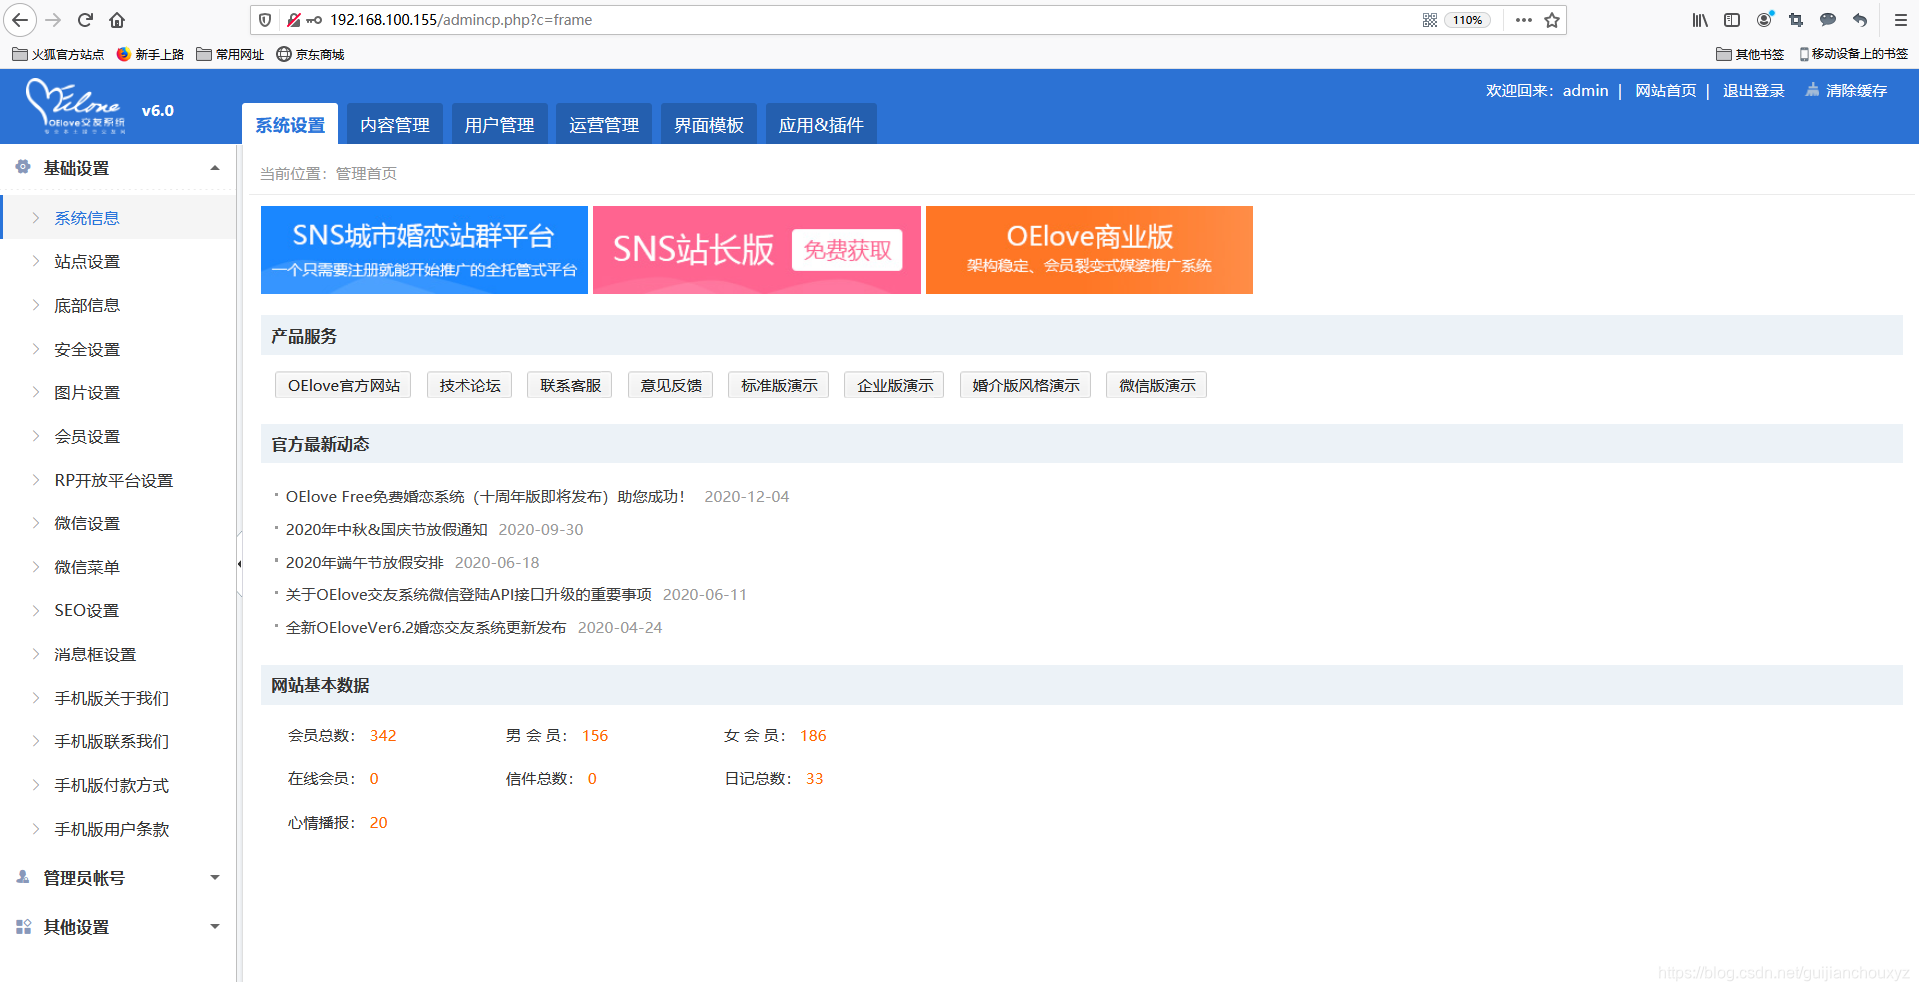The image size is (1919, 991).
Task: Open the Firefox library icon
Action: (1700, 20)
